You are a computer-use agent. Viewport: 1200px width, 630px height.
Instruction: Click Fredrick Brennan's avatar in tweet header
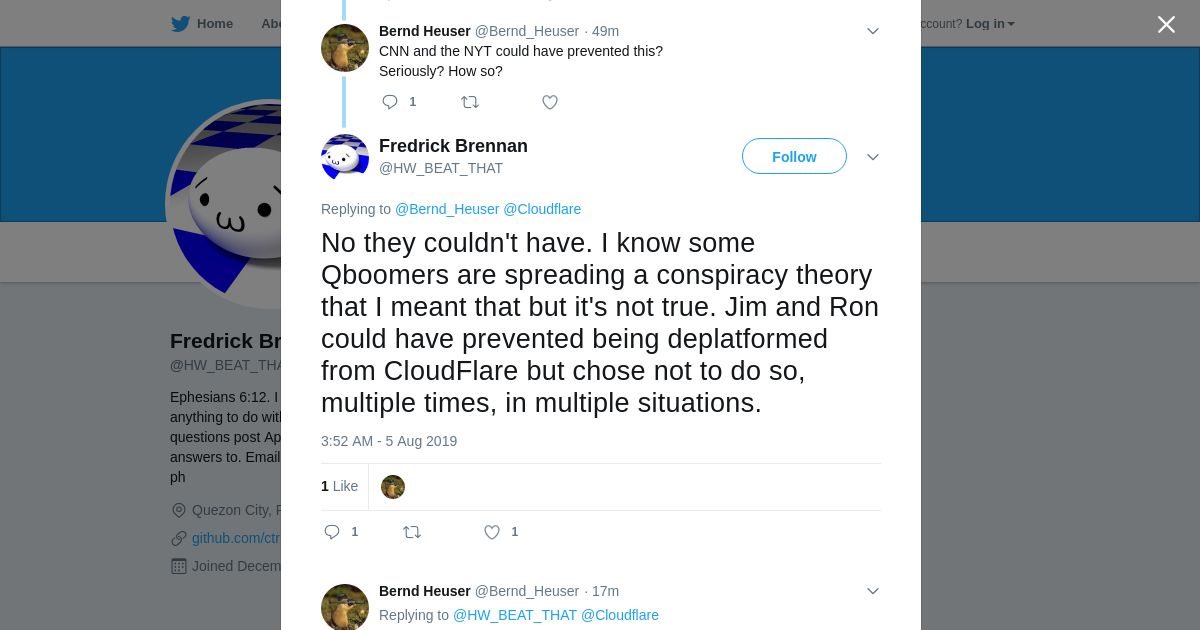[345, 158]
